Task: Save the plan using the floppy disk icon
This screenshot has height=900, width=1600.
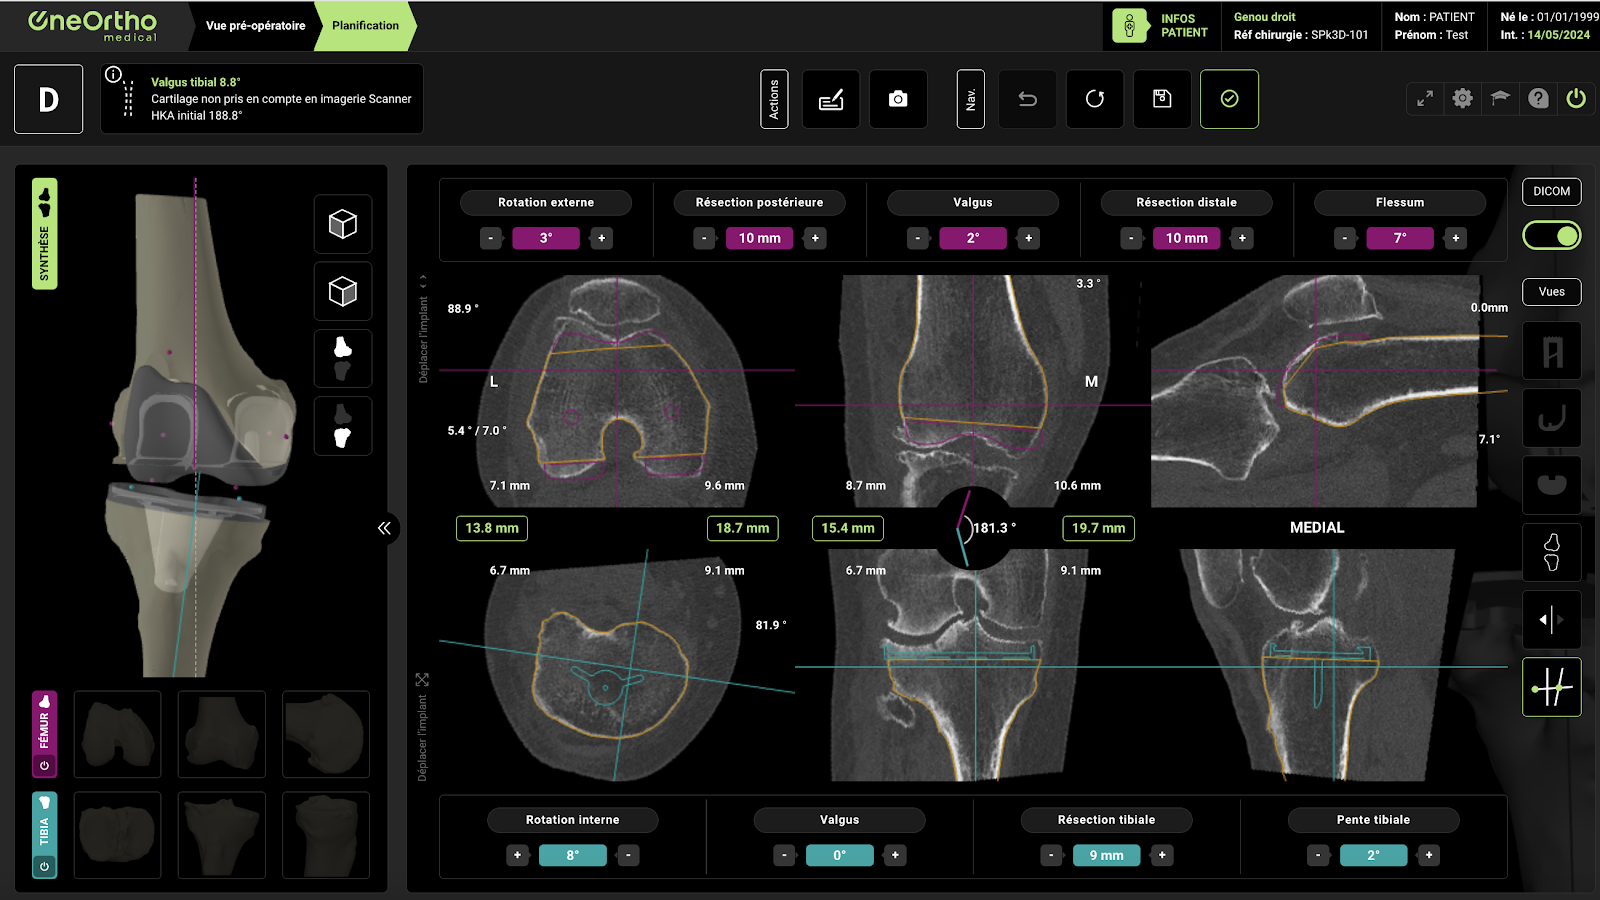Action: coord(1161,99)
